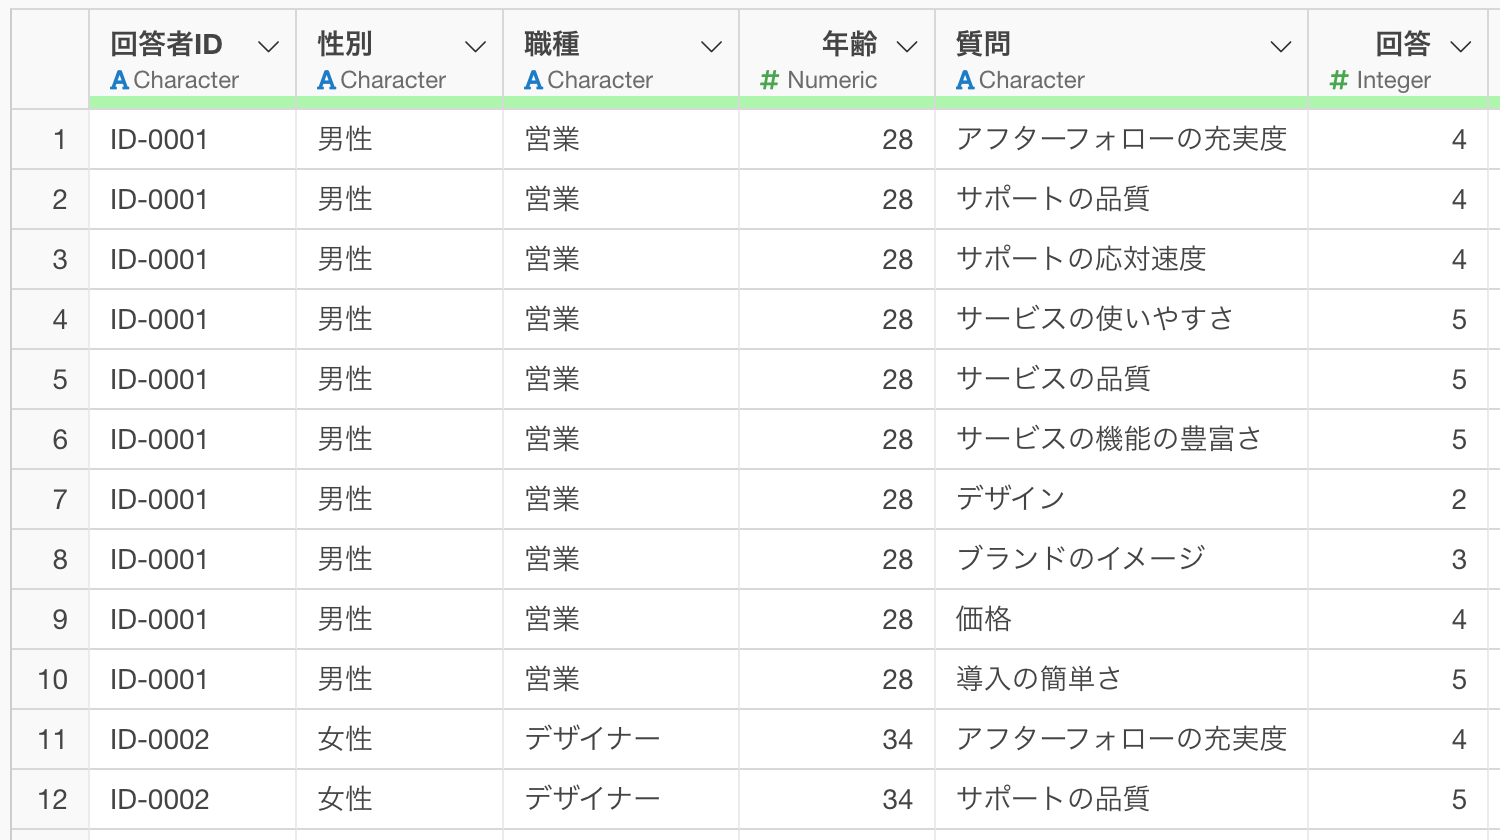Click the ID-0002 cell in row 11

[160, 739]
